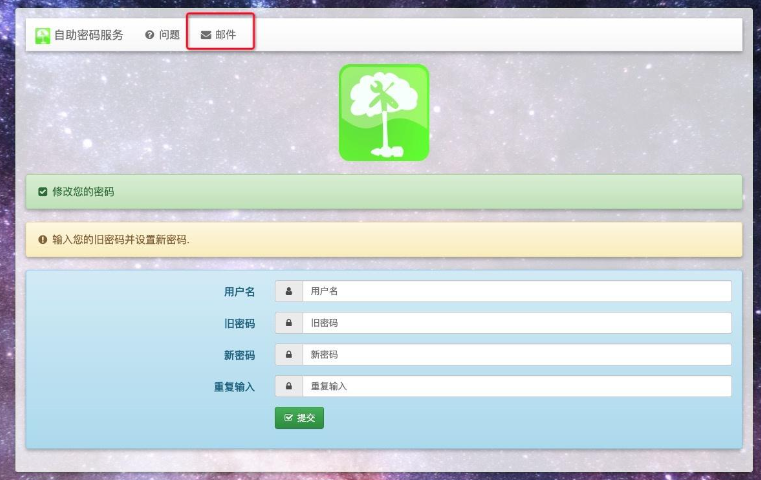761x480 pixels.
Task: Click the 重复输入 form label
Action: (234, 387)
